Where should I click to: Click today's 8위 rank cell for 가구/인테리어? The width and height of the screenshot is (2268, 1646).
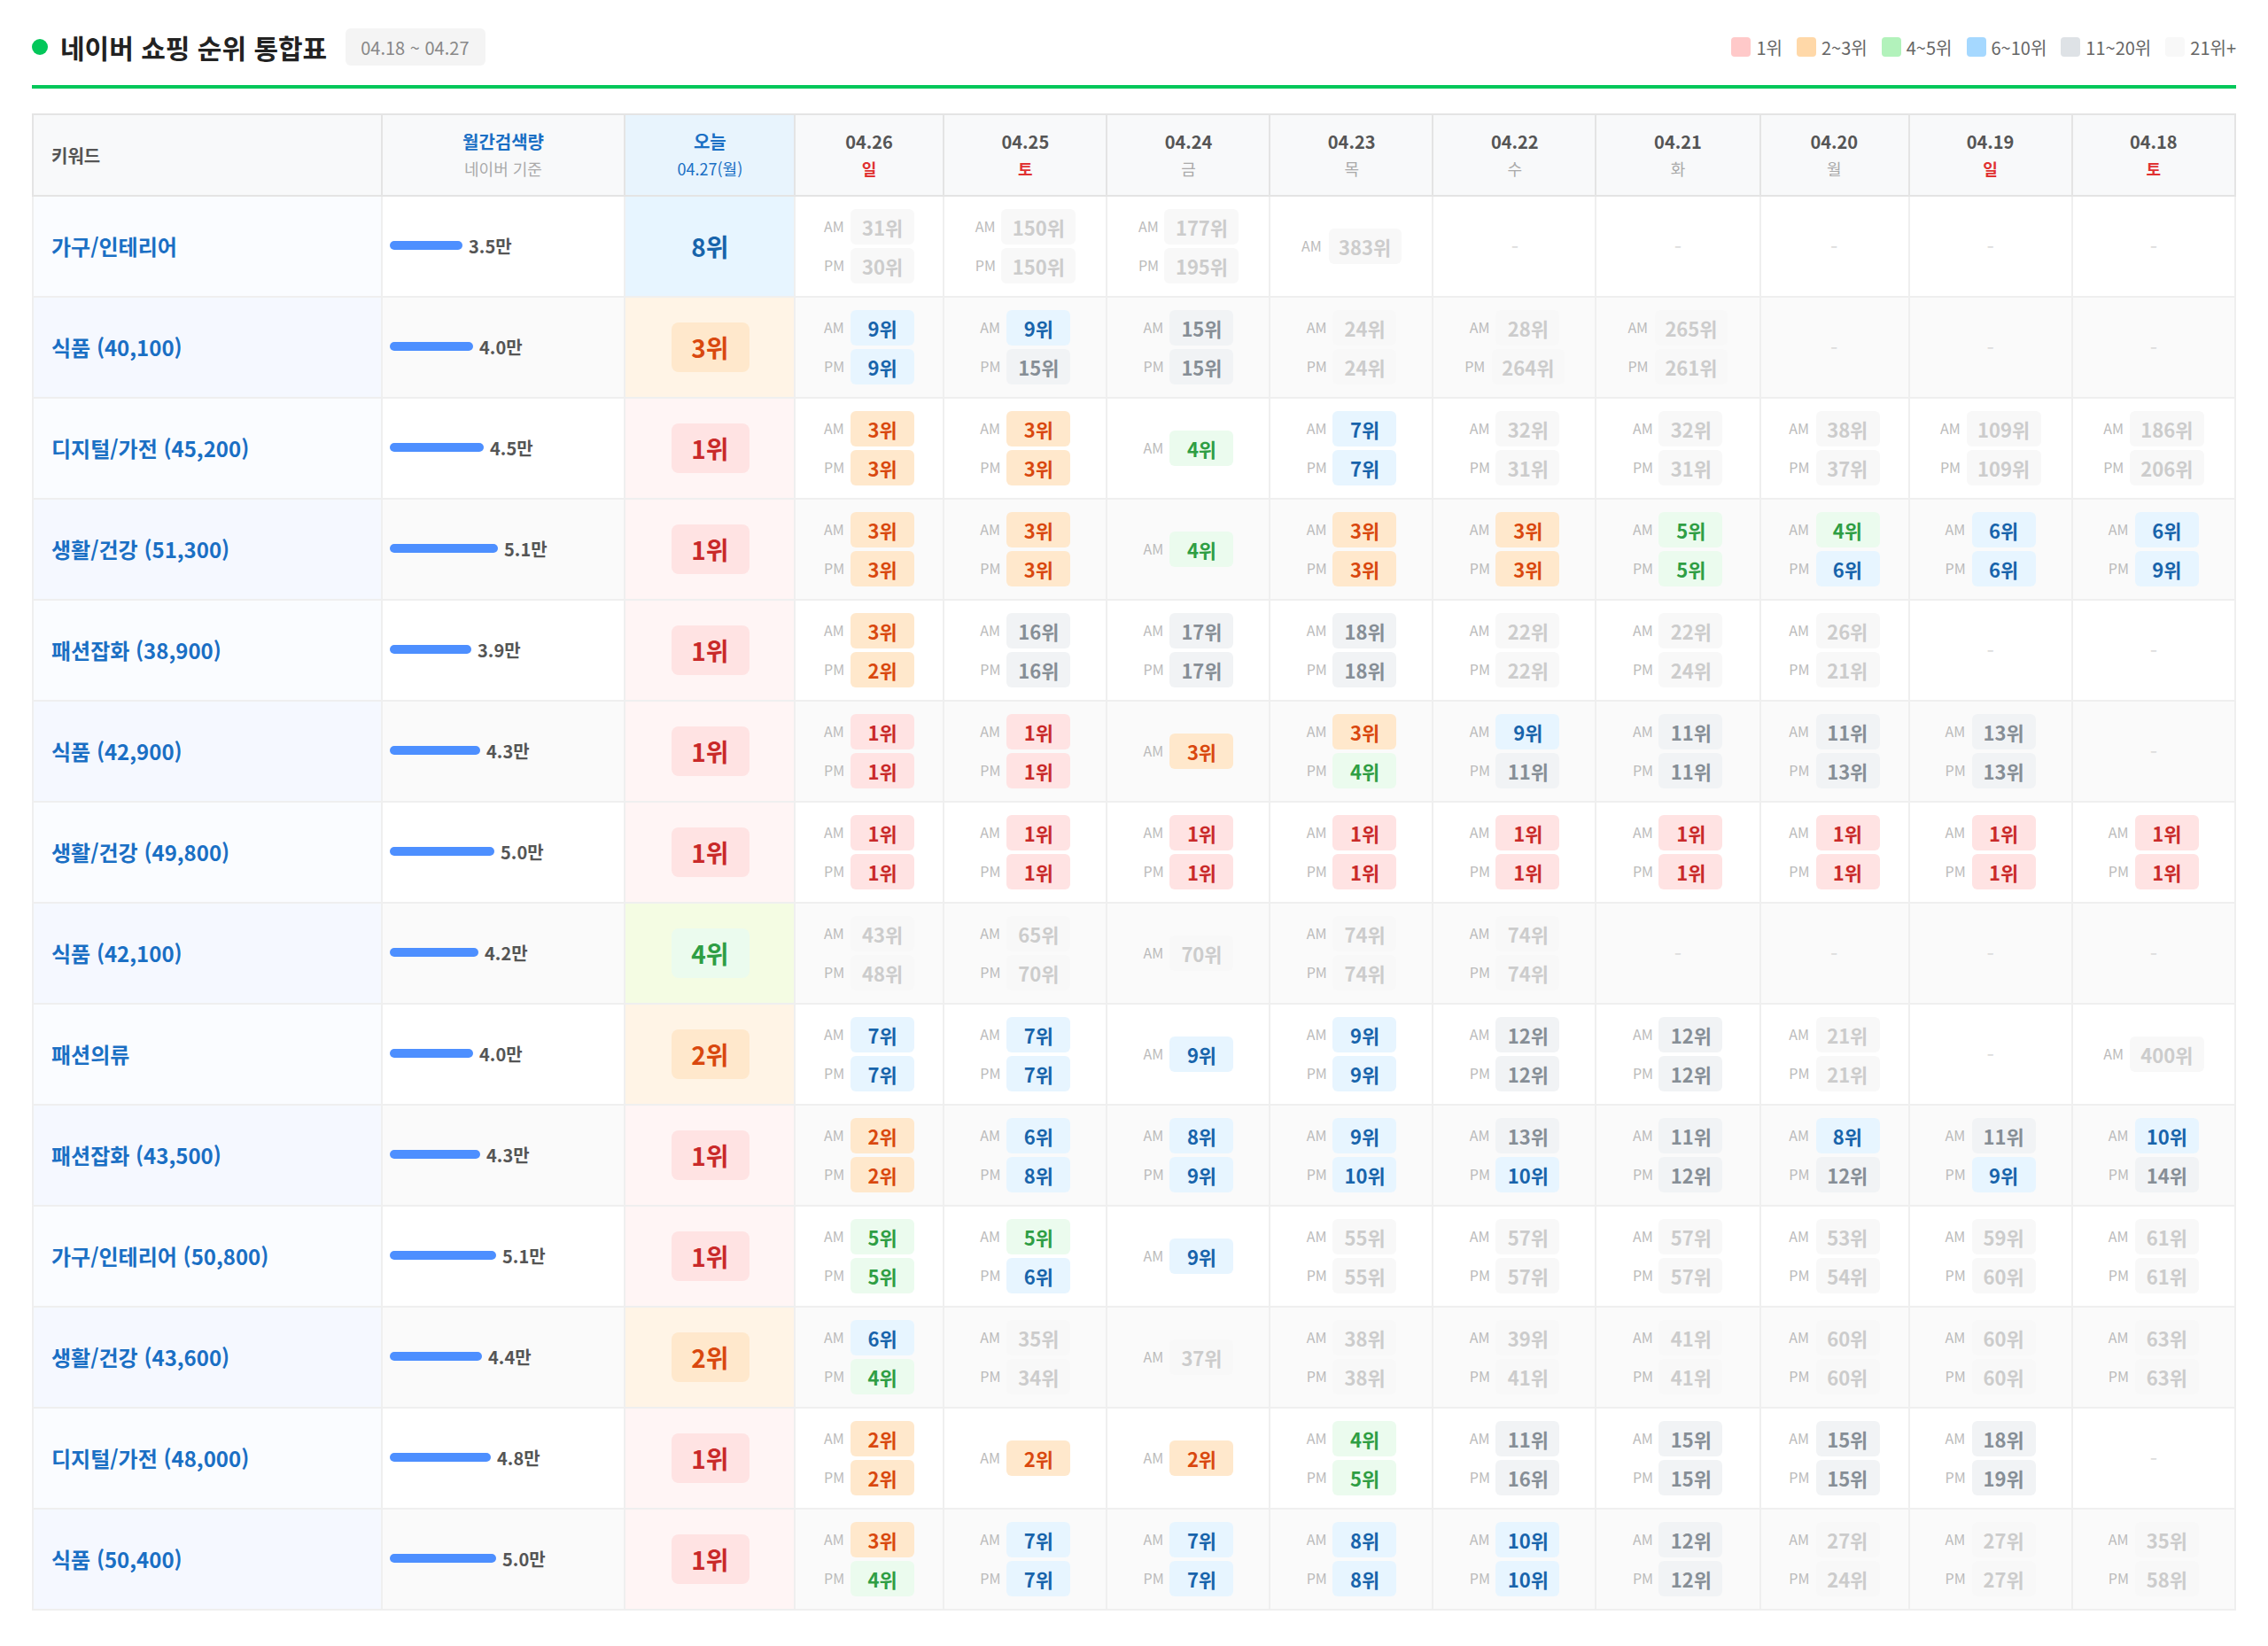coord(709,247)
